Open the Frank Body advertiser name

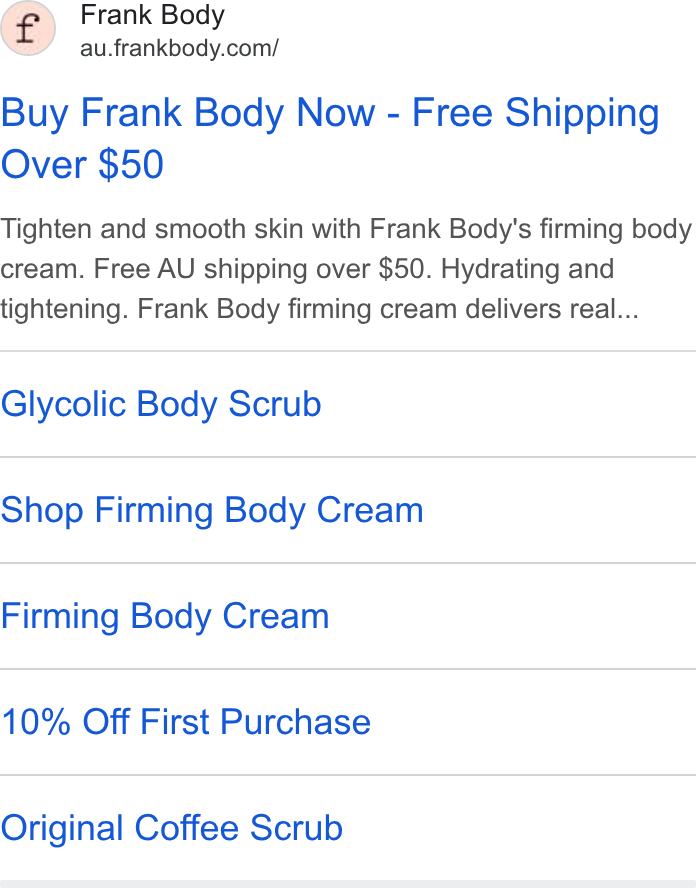(152, 16)
